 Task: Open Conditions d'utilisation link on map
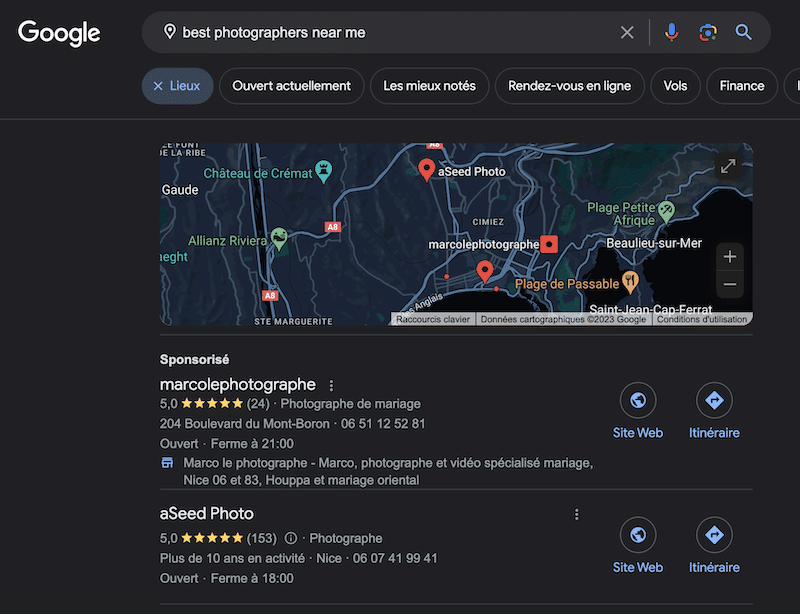point(702,320)
